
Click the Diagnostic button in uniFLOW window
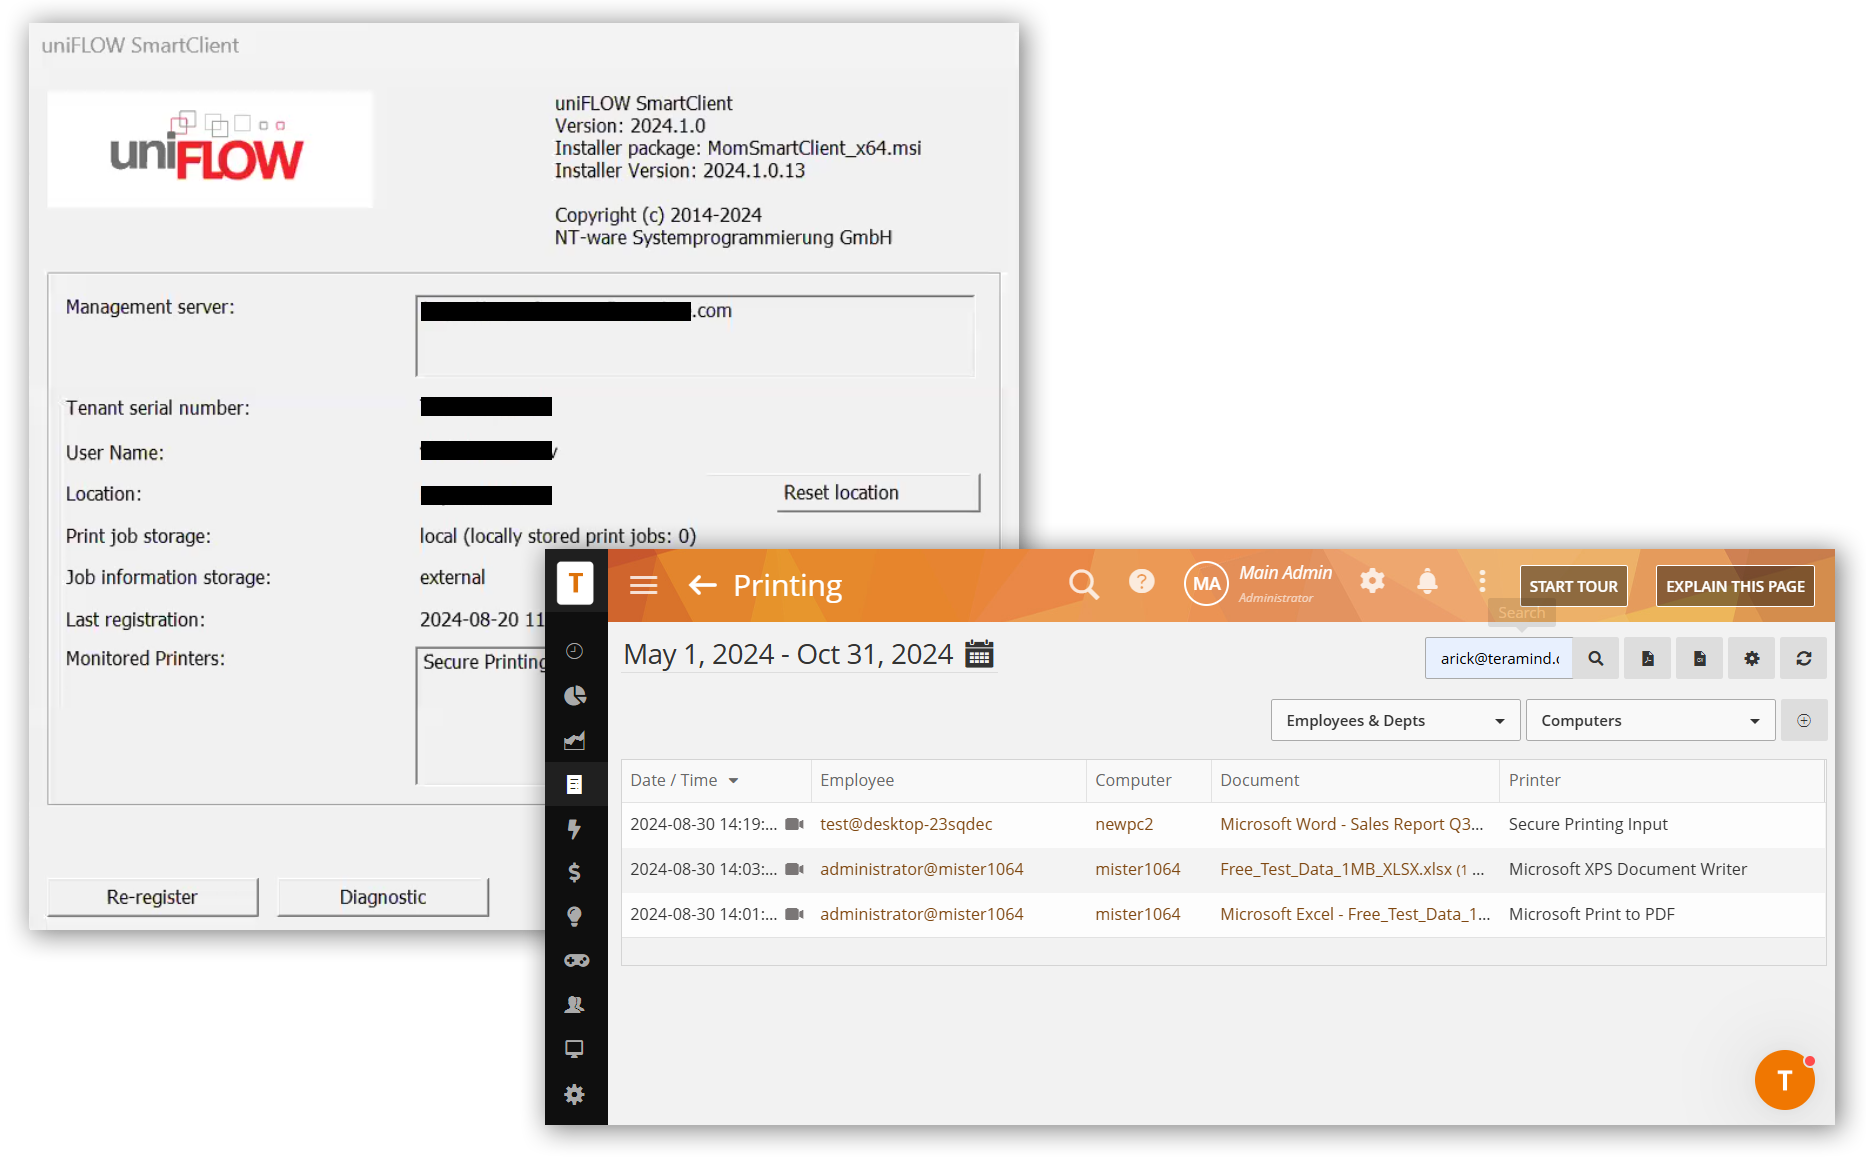tap(383, 897)
